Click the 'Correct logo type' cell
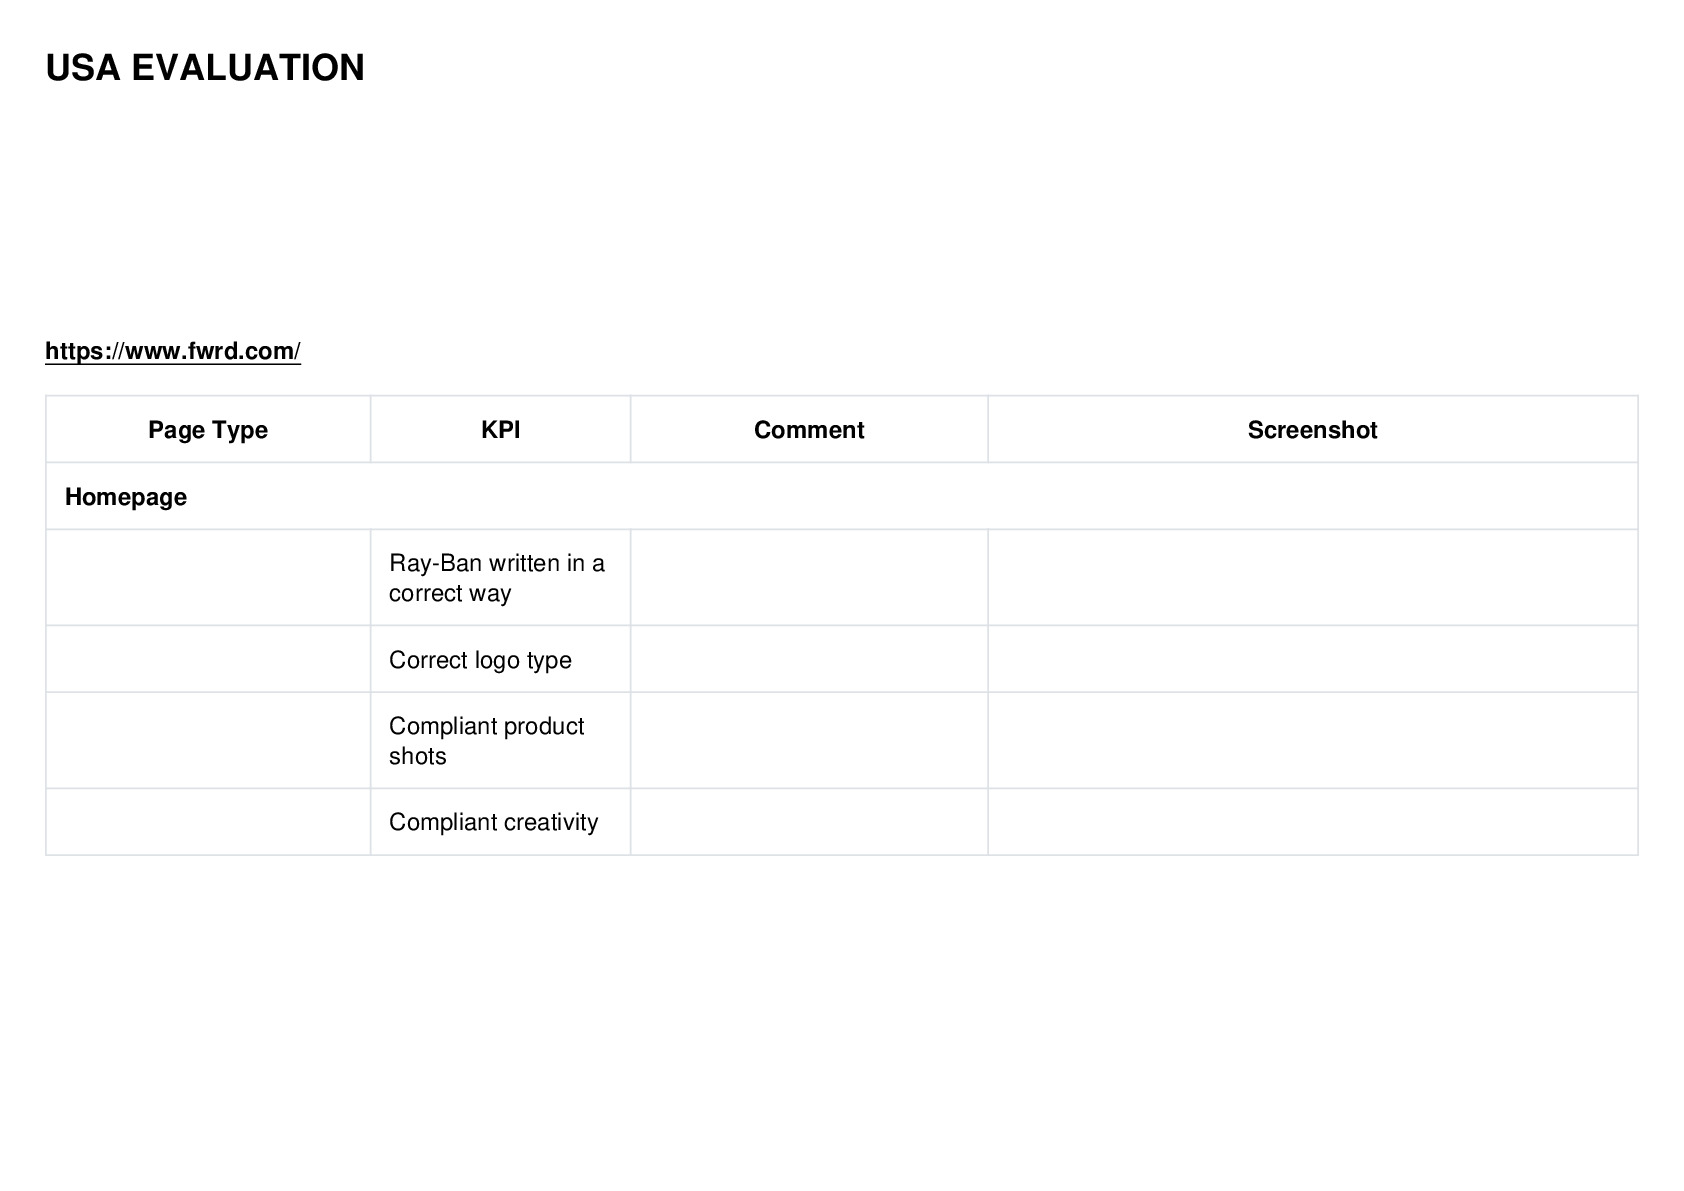Viewport: 1684px width, 1191px height. click(x=500, y=659)
